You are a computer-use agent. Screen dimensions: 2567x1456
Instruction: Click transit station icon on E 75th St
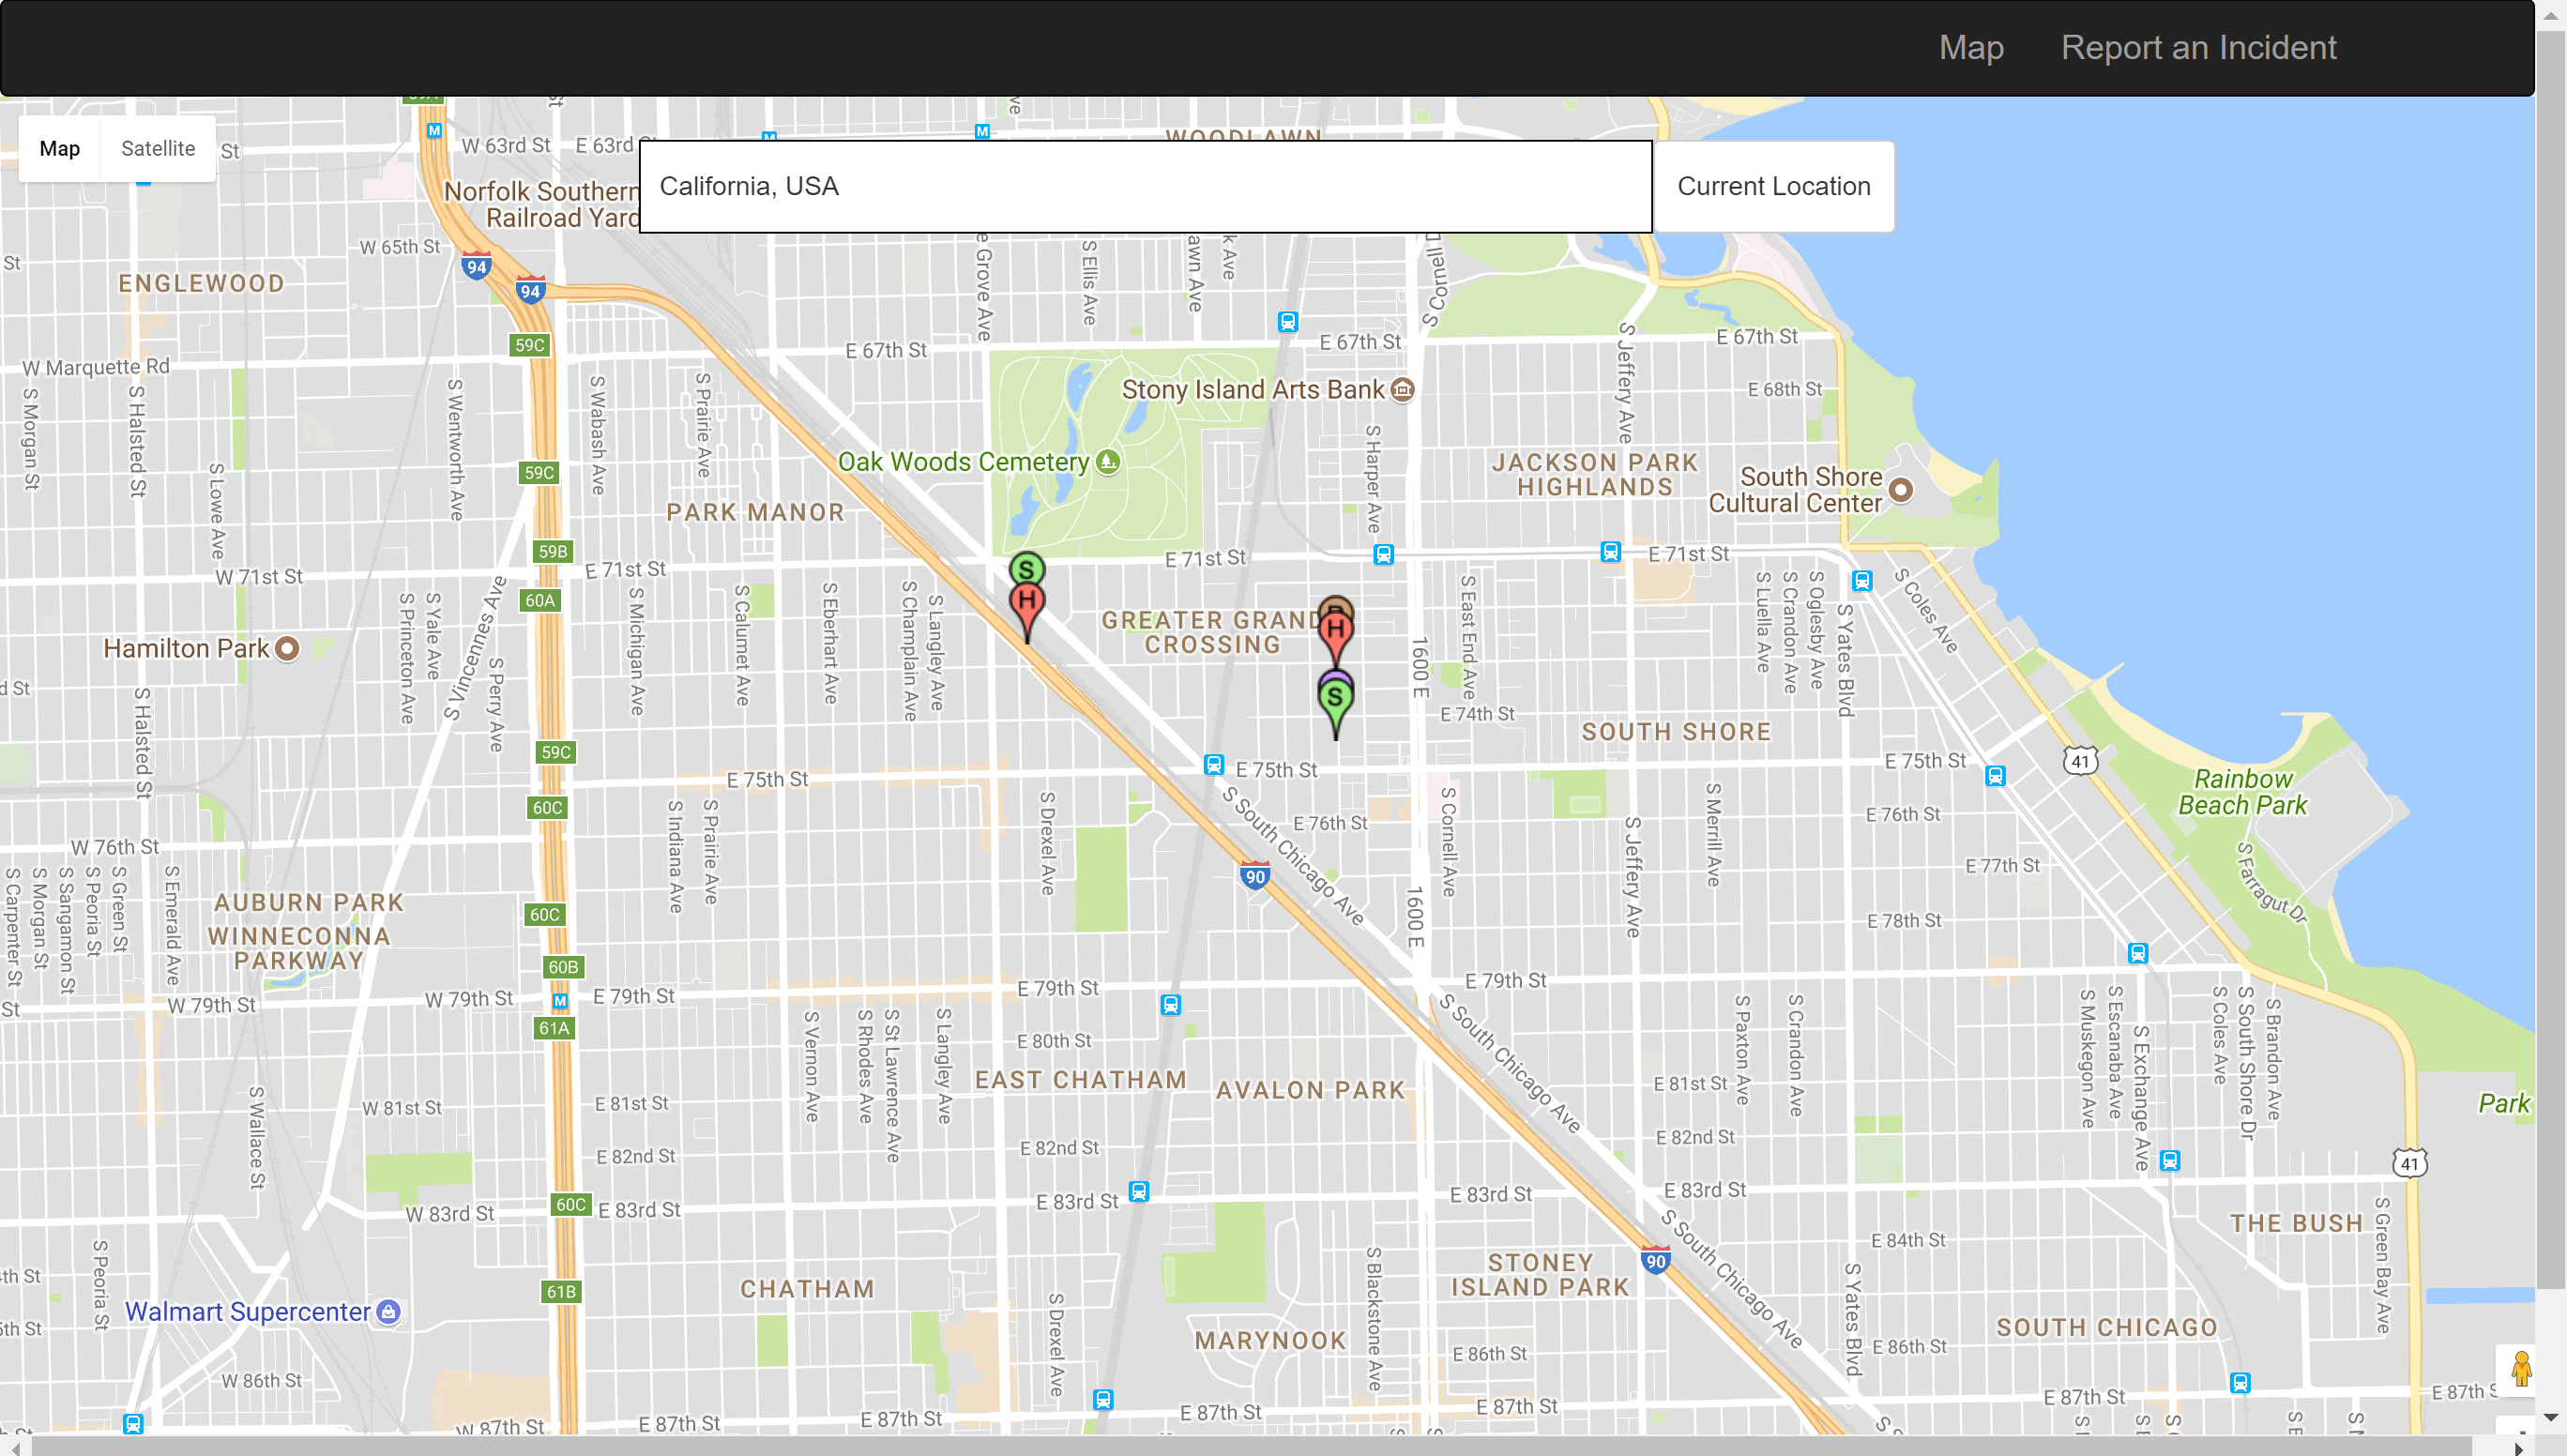tap(1213, 766)
